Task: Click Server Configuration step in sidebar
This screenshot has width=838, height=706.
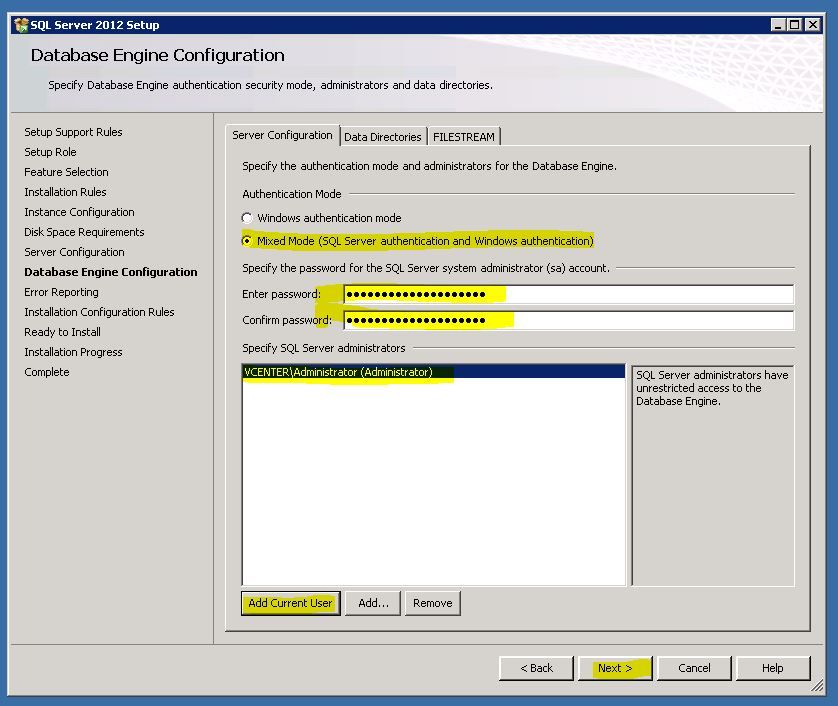Action: point(74,252)
